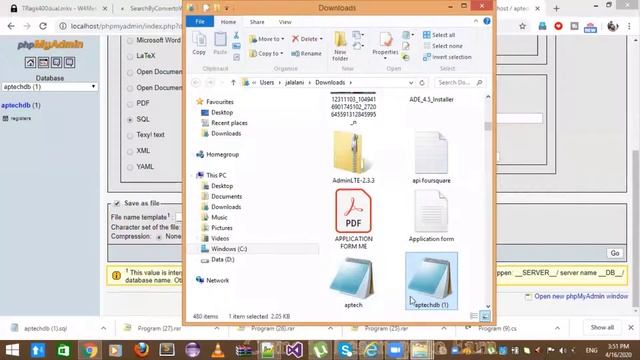Screen dimensions: 640x360
Task: Open the File menu in Explorer
Action: [200, 22]
